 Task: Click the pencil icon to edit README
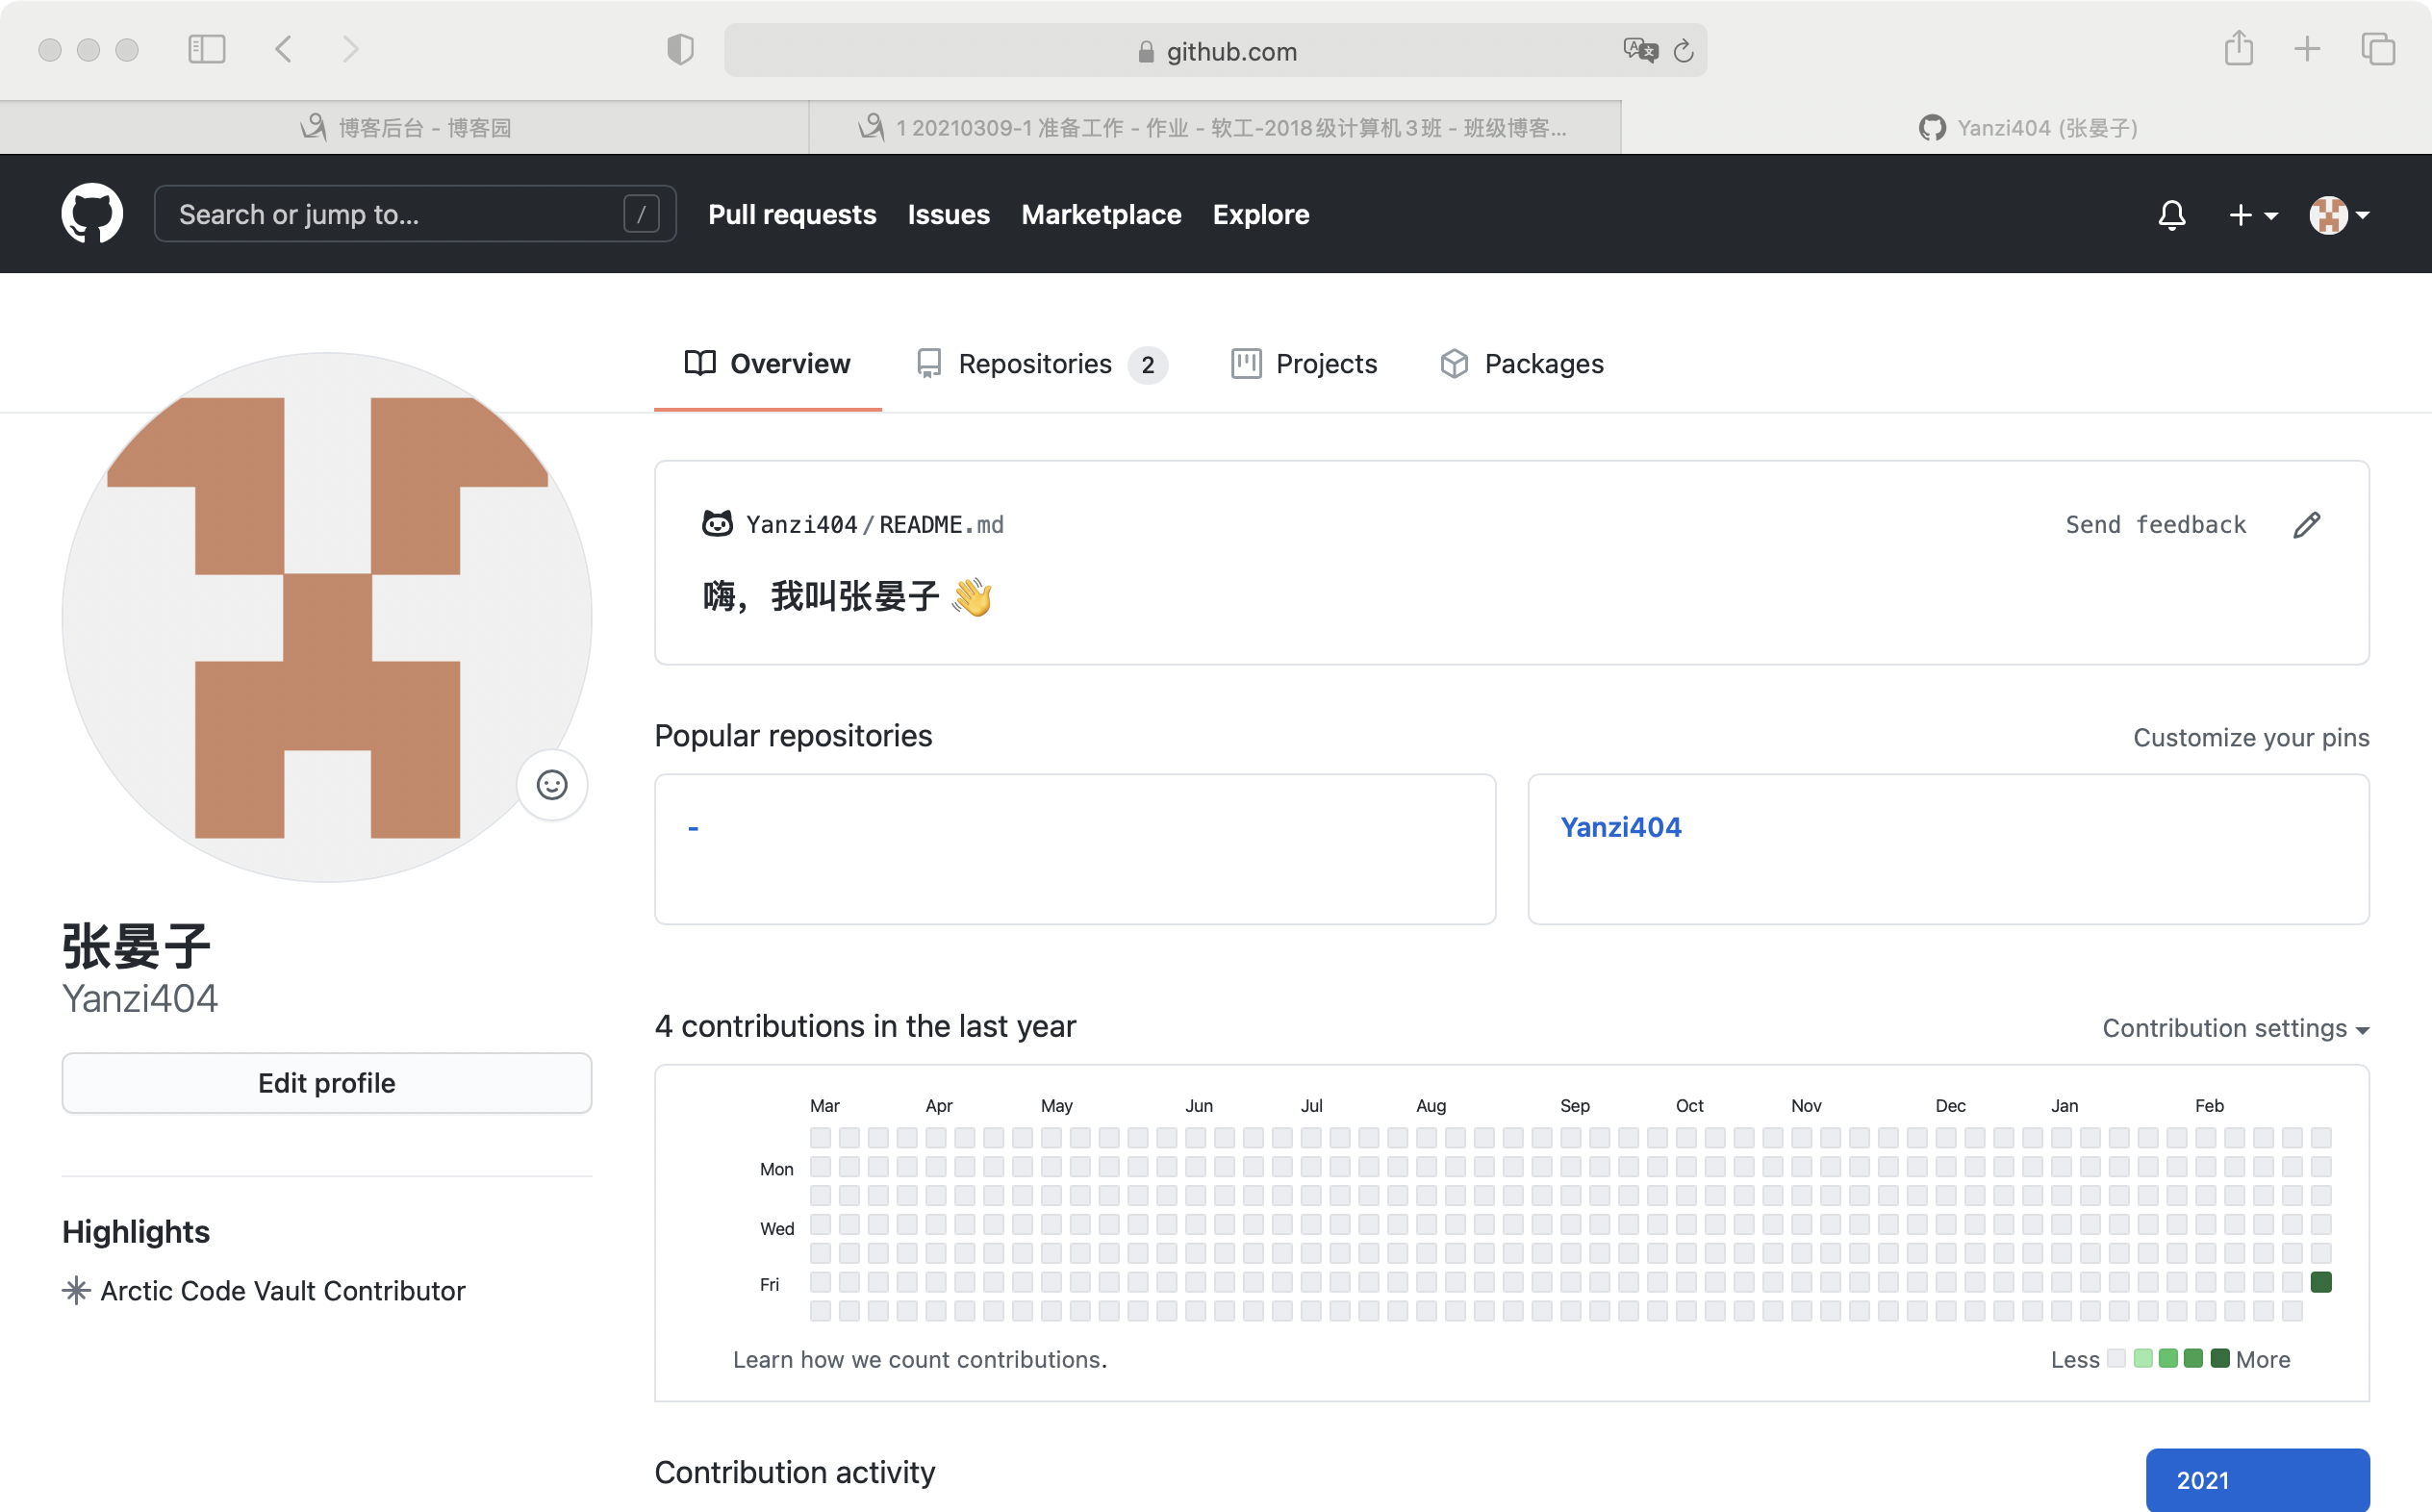point(2306,525)
